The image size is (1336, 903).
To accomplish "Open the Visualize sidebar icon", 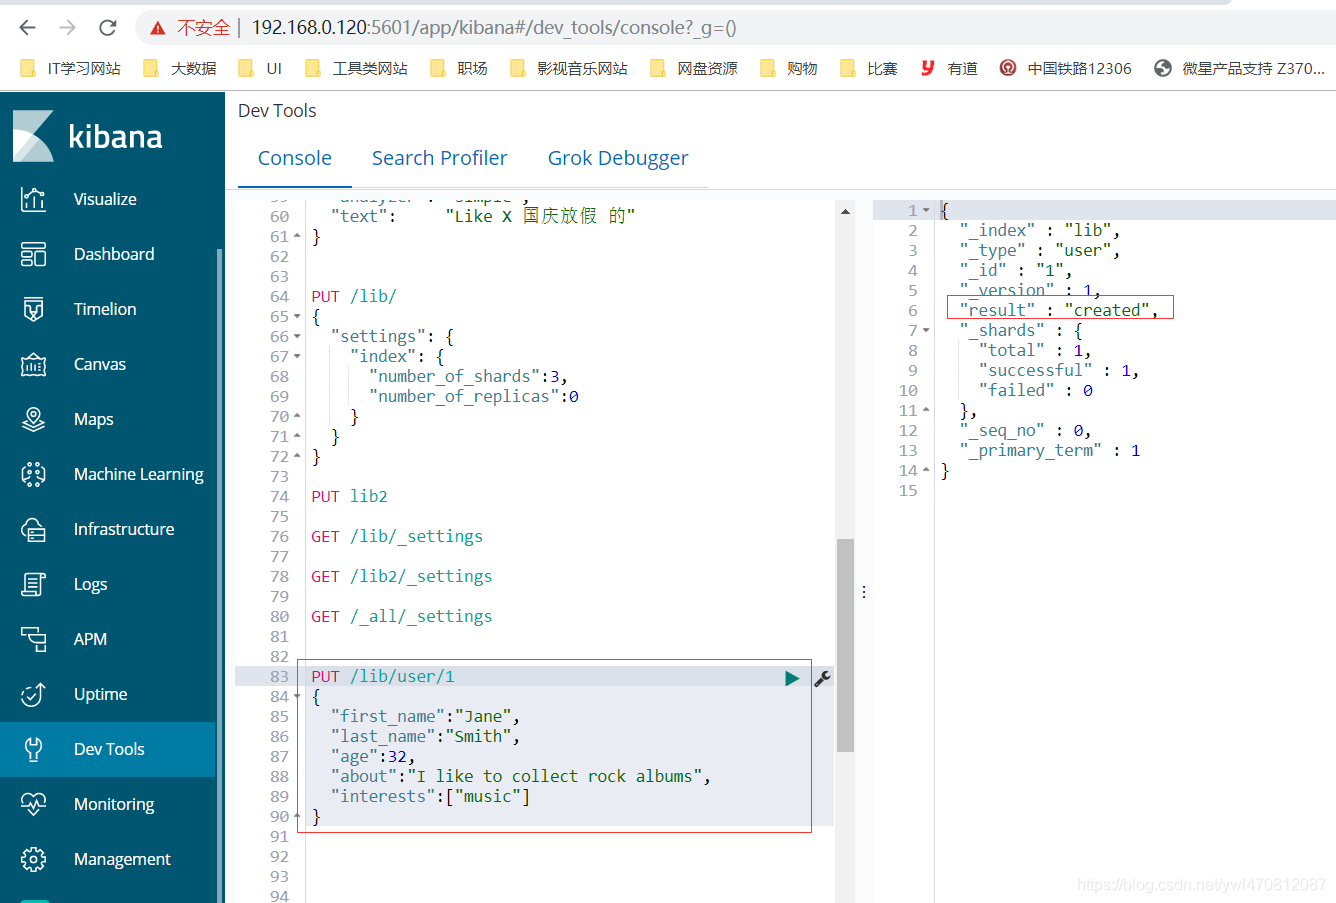I will pyautogui.click(x=33, y=199).
